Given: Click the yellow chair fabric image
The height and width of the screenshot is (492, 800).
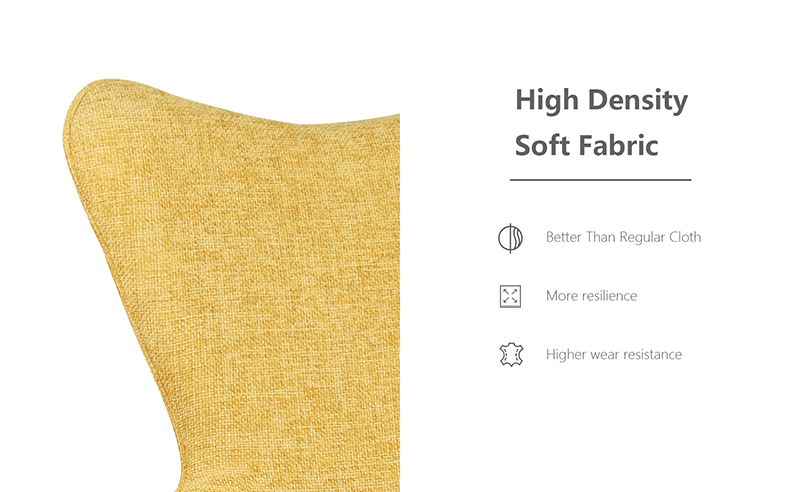Looking at the screenshot, I should click(x=233, y=286).
